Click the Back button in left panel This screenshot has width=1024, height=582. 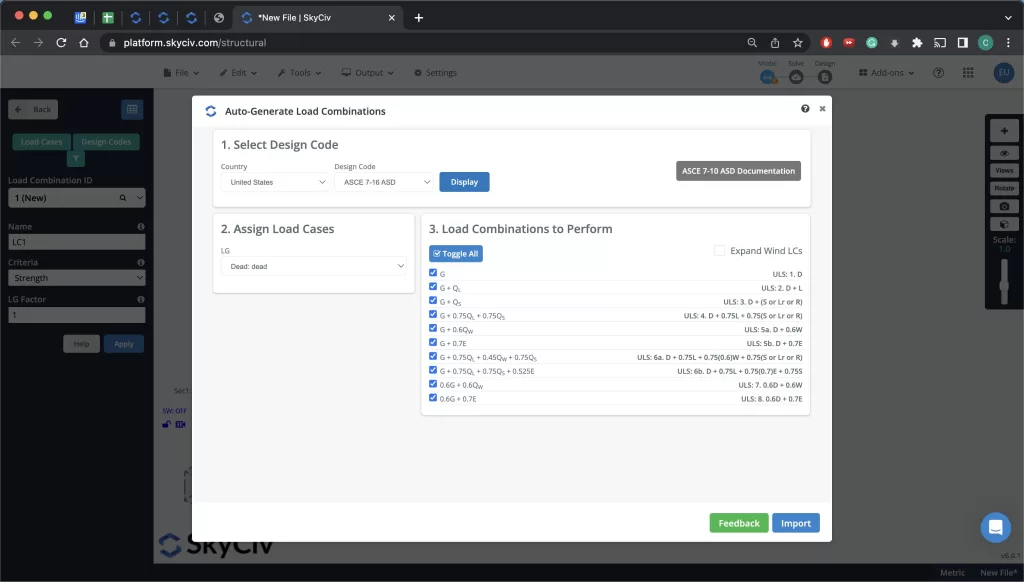point(33,109)
